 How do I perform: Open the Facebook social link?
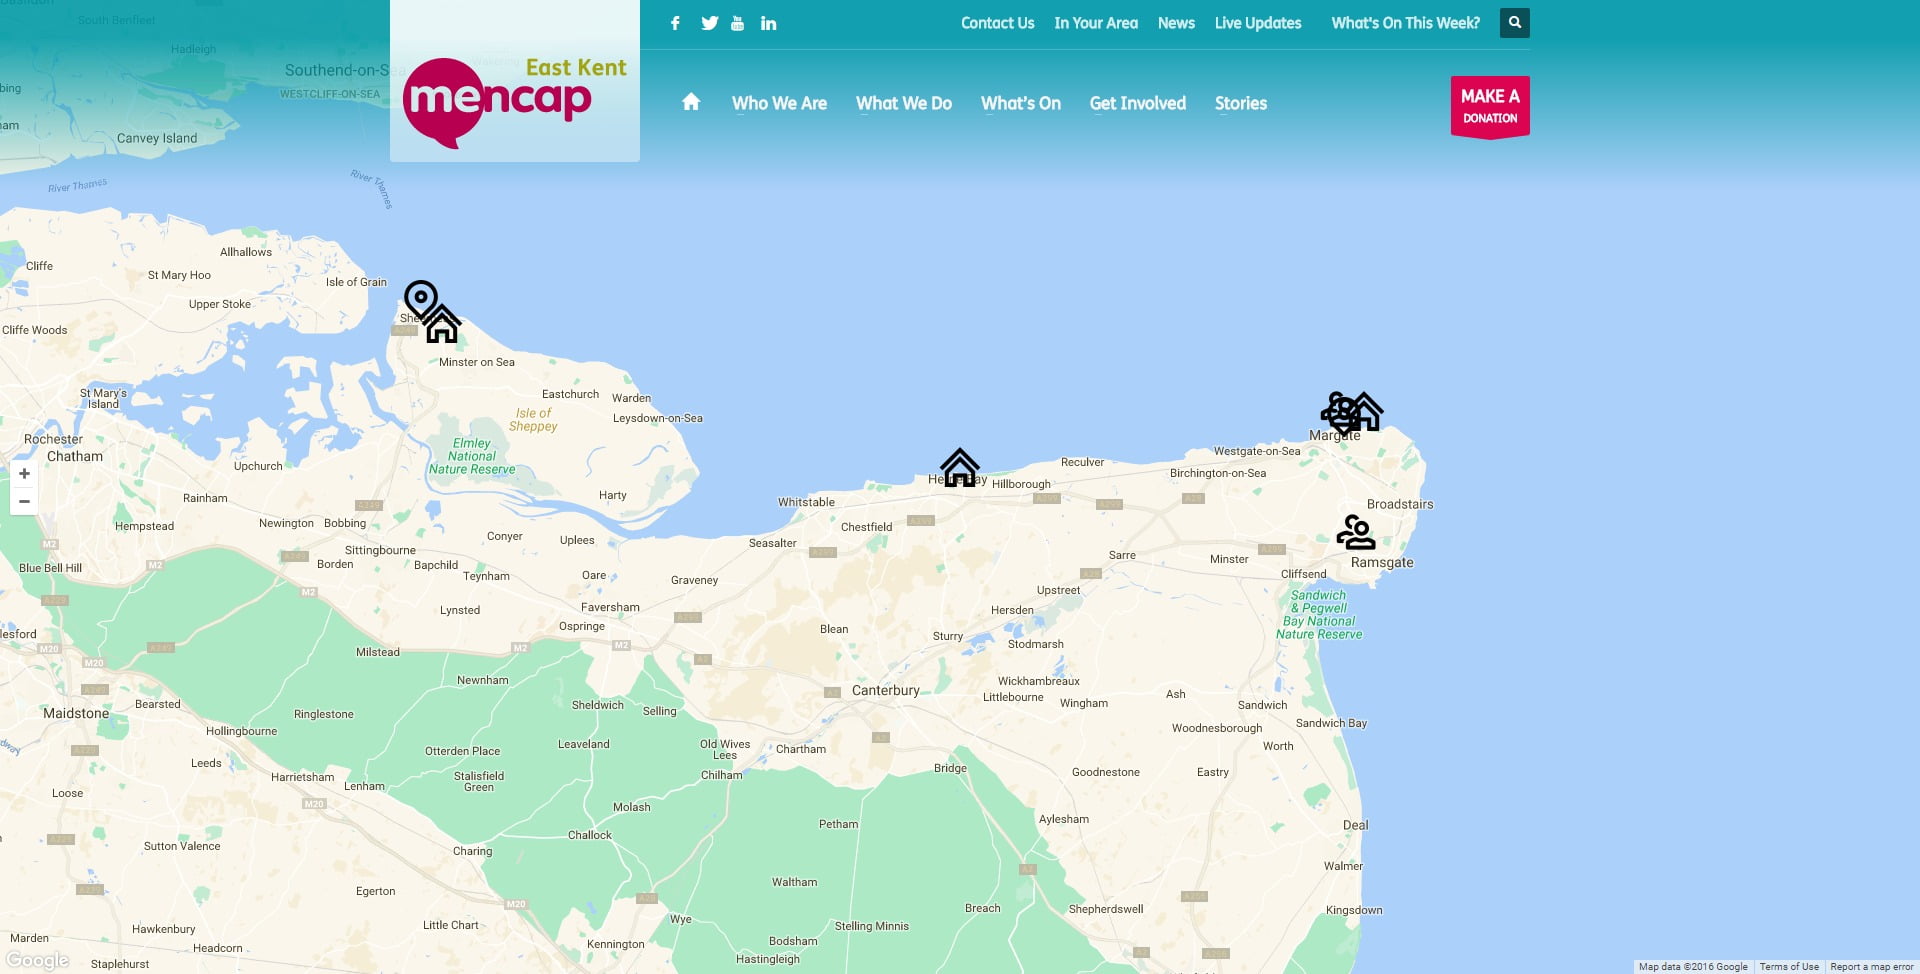[x=675, y=23]
